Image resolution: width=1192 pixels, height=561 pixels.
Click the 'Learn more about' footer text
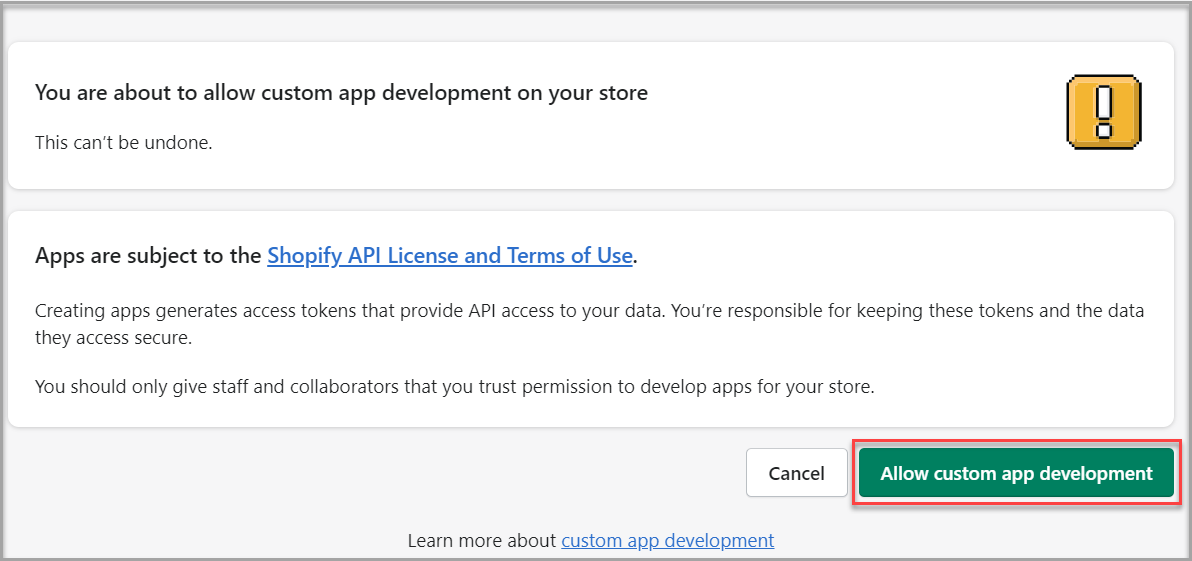click(481, 540)
